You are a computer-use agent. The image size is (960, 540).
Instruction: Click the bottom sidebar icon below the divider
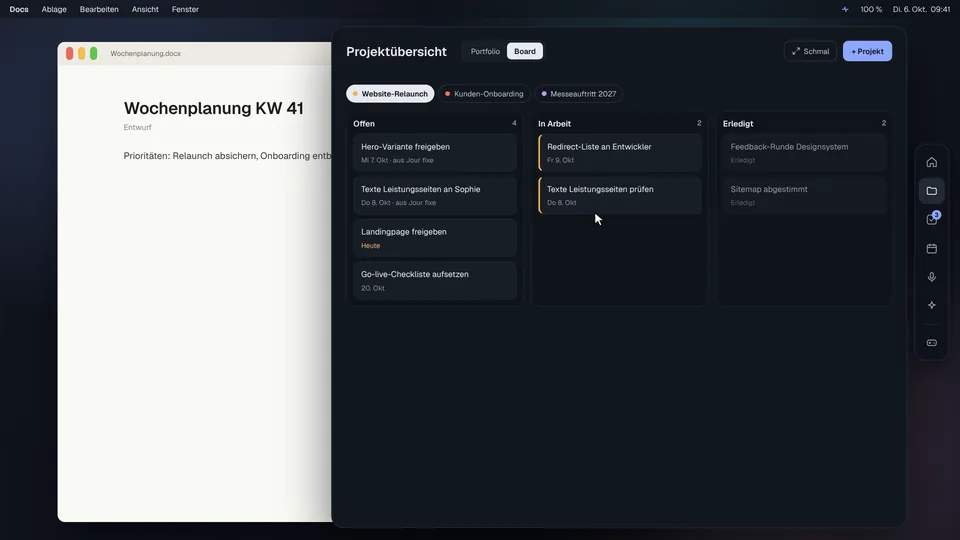pyautogui.click(x=931, y=343)
